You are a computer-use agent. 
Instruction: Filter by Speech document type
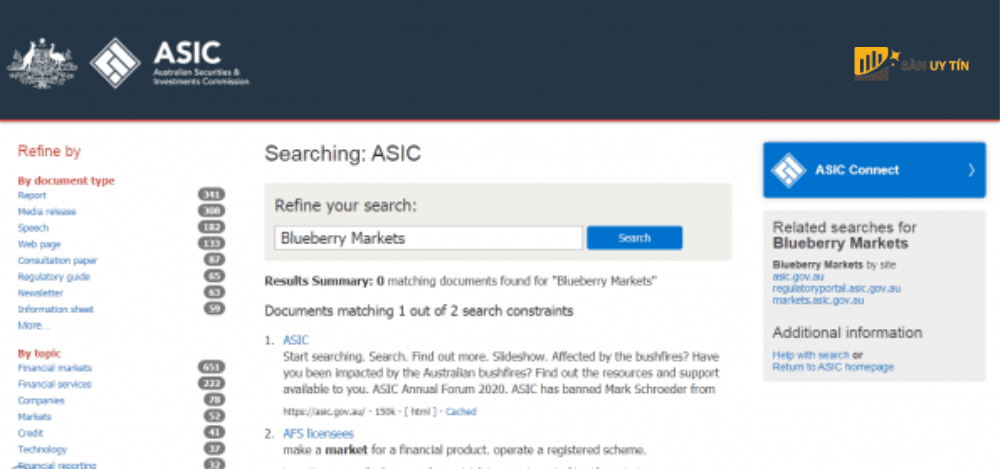point(33,228)
